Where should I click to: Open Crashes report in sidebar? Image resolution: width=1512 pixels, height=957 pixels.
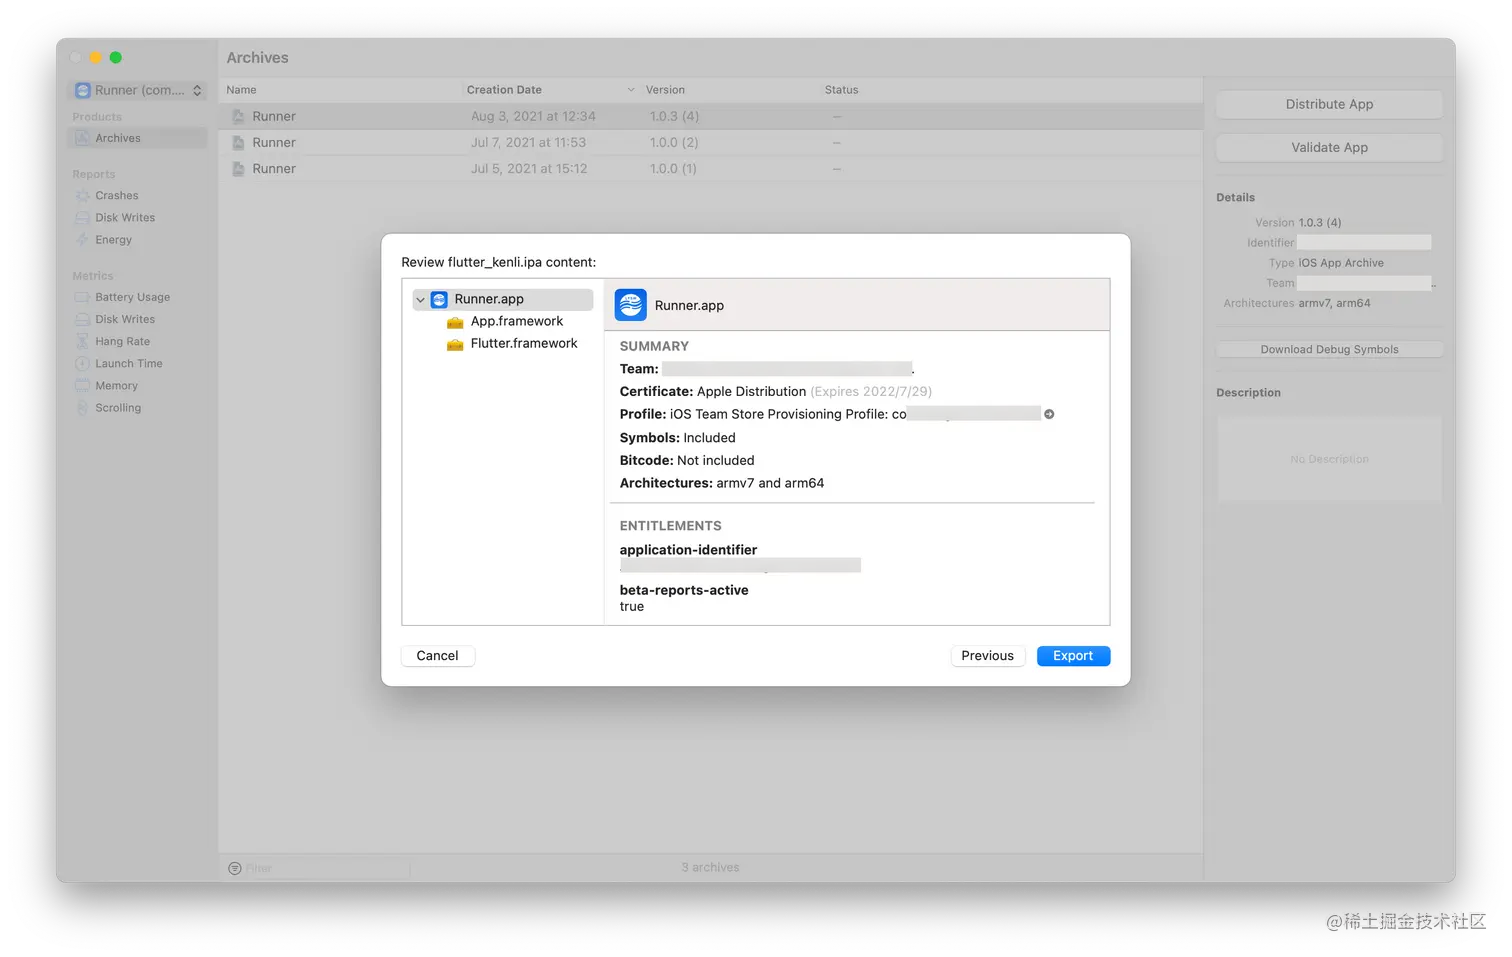pos(137,196)
